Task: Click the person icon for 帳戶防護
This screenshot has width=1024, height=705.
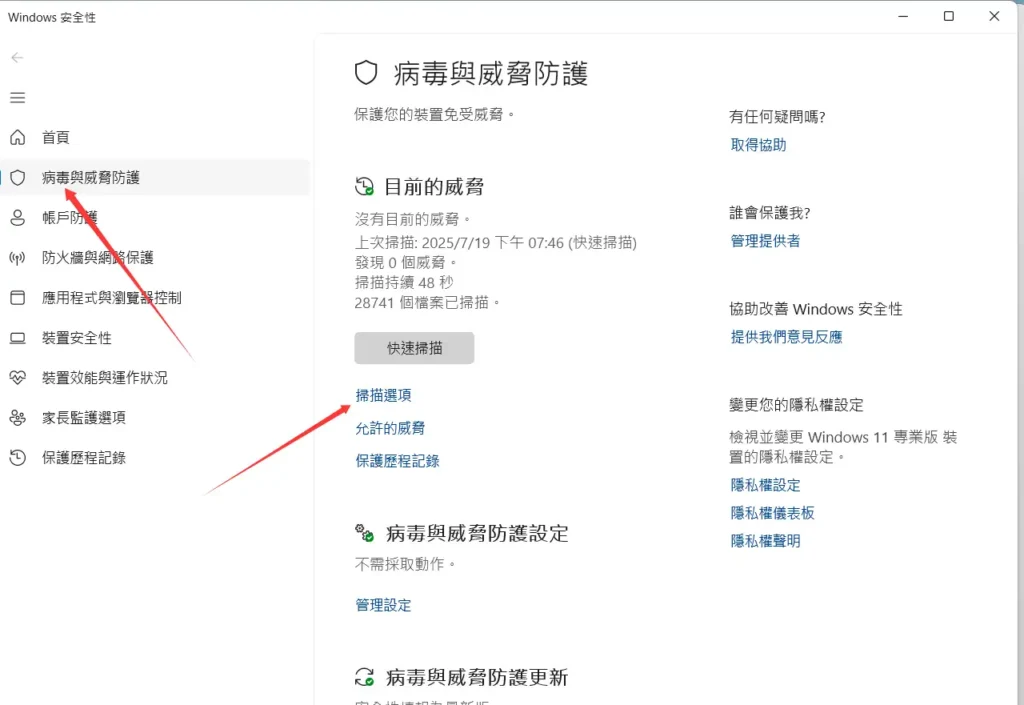Action: [18, 217]
